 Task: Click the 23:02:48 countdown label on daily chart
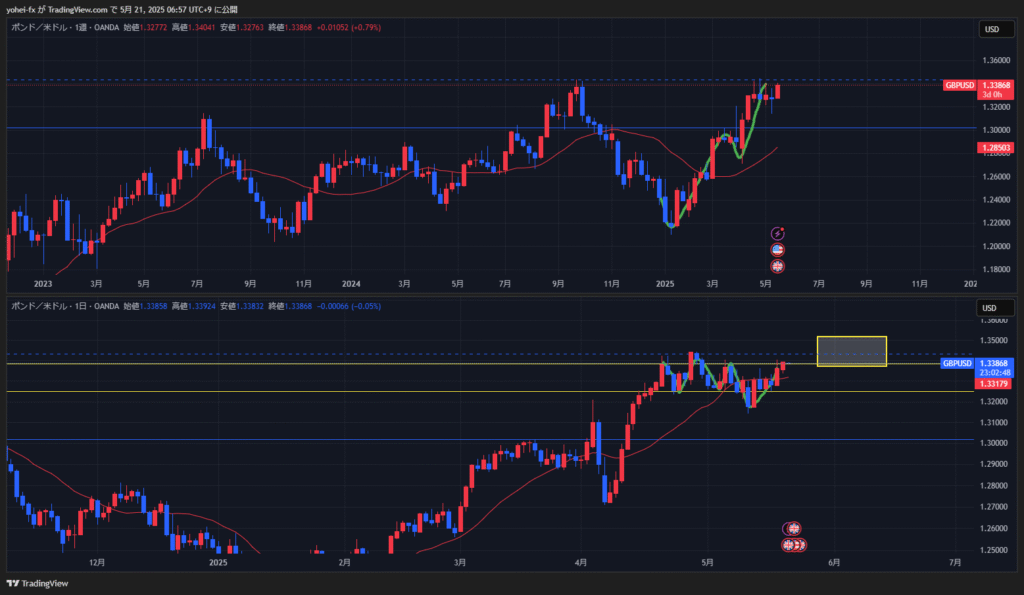994,373
